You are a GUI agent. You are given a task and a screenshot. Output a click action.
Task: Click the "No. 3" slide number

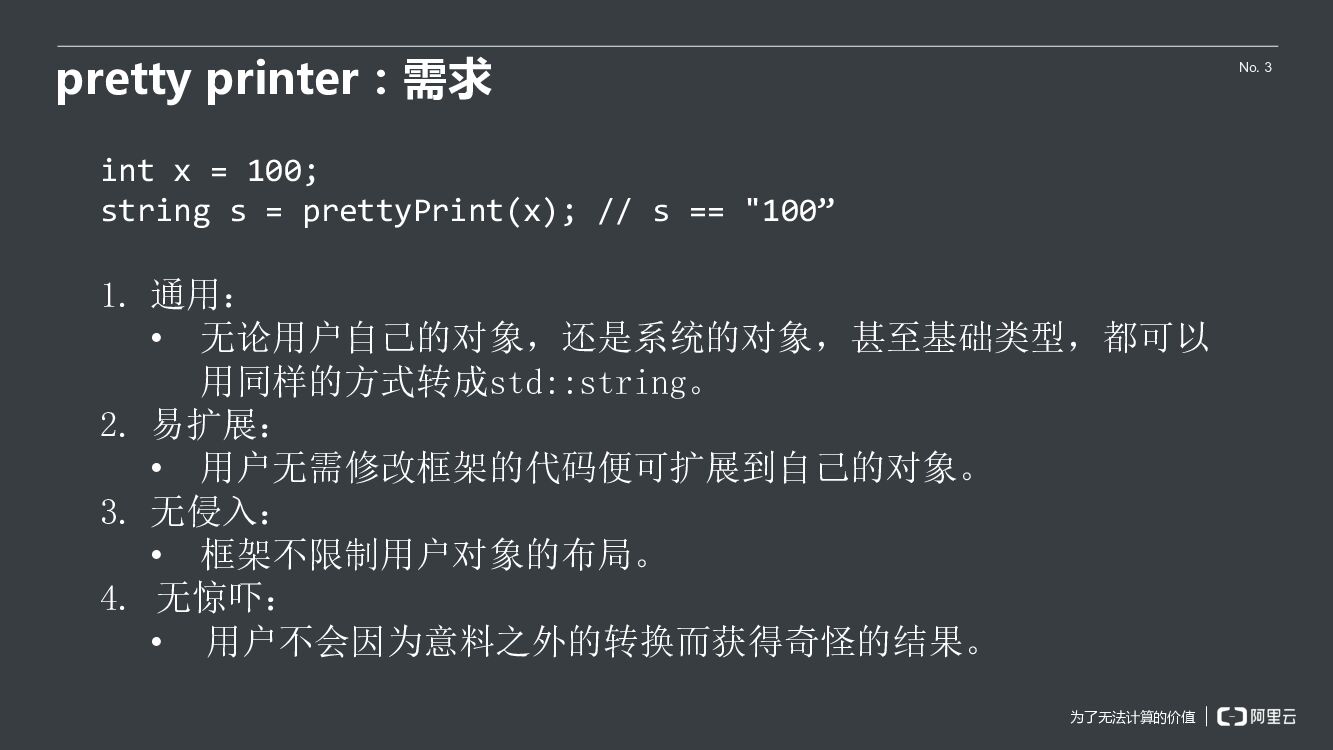[x=1255, y=67]
